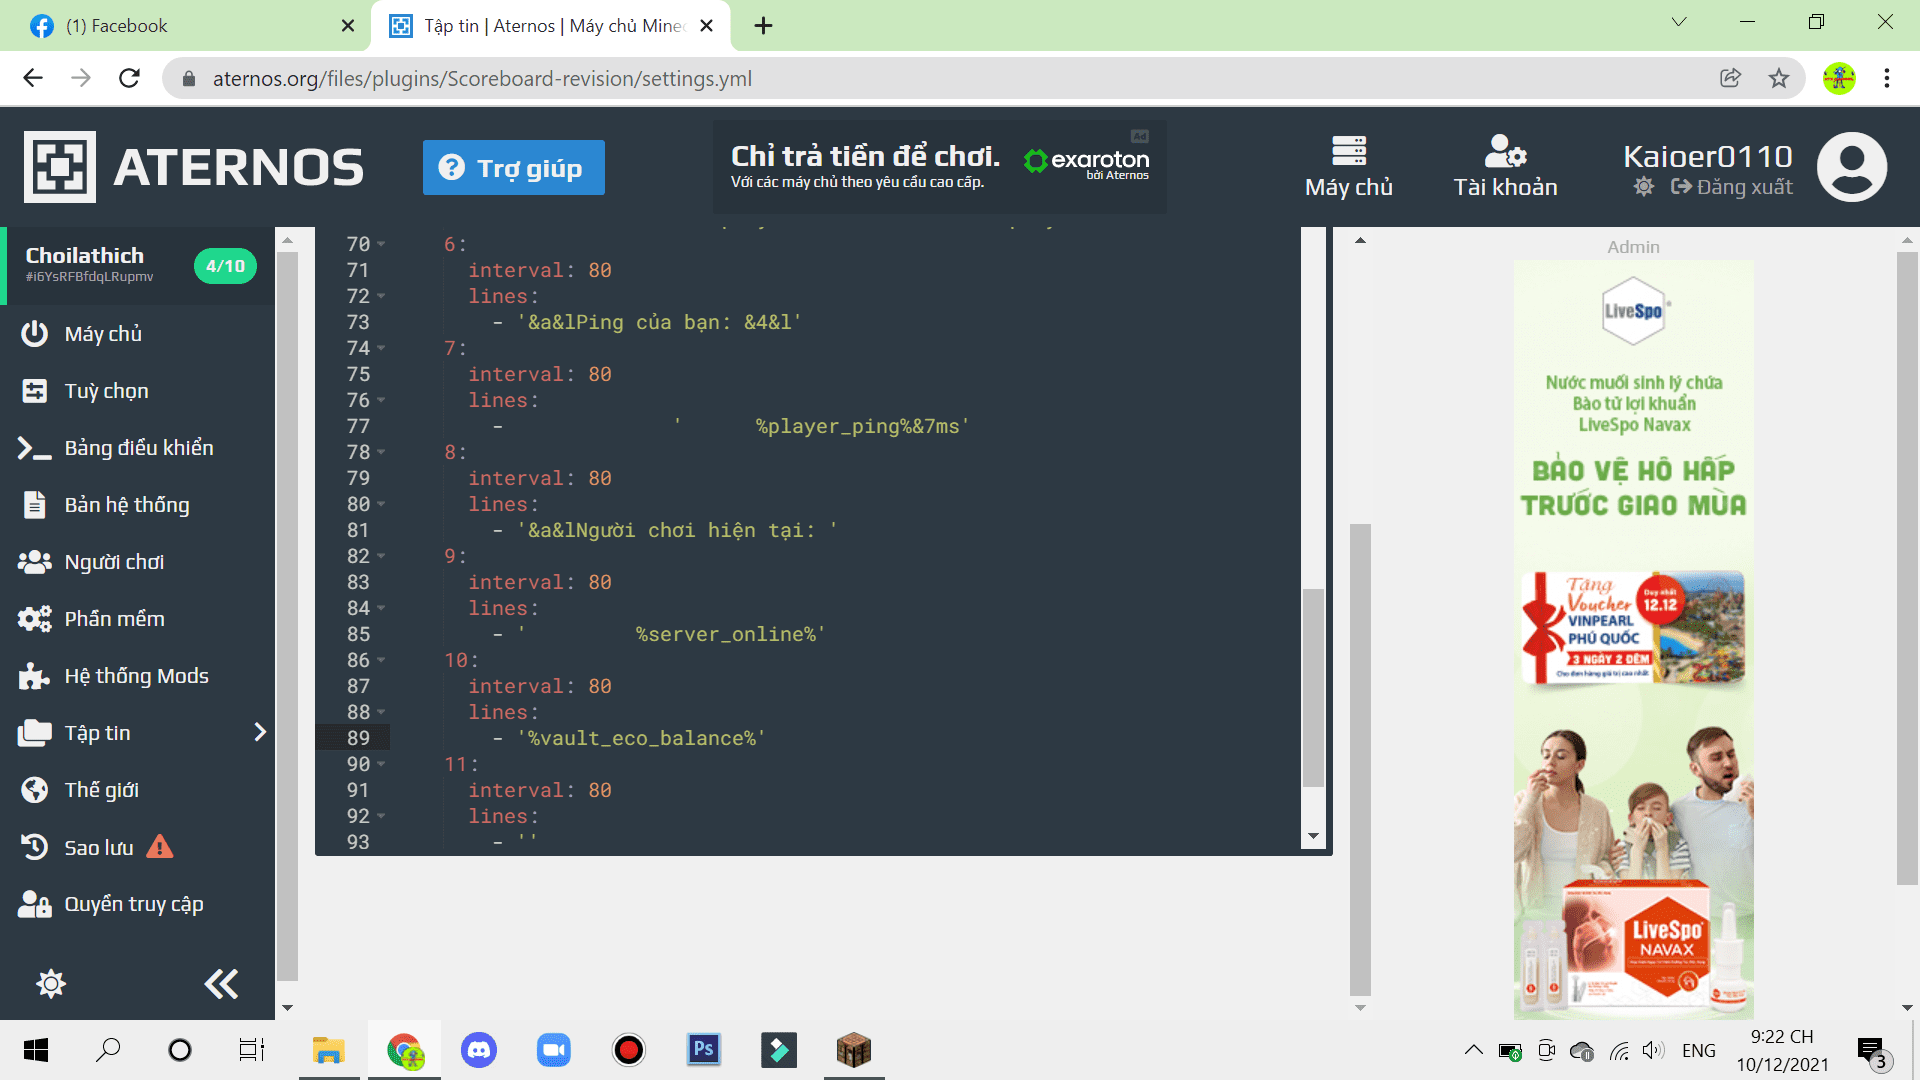
Task: Click the Đăng xuất logout link
Action: tap(1732, 187)
